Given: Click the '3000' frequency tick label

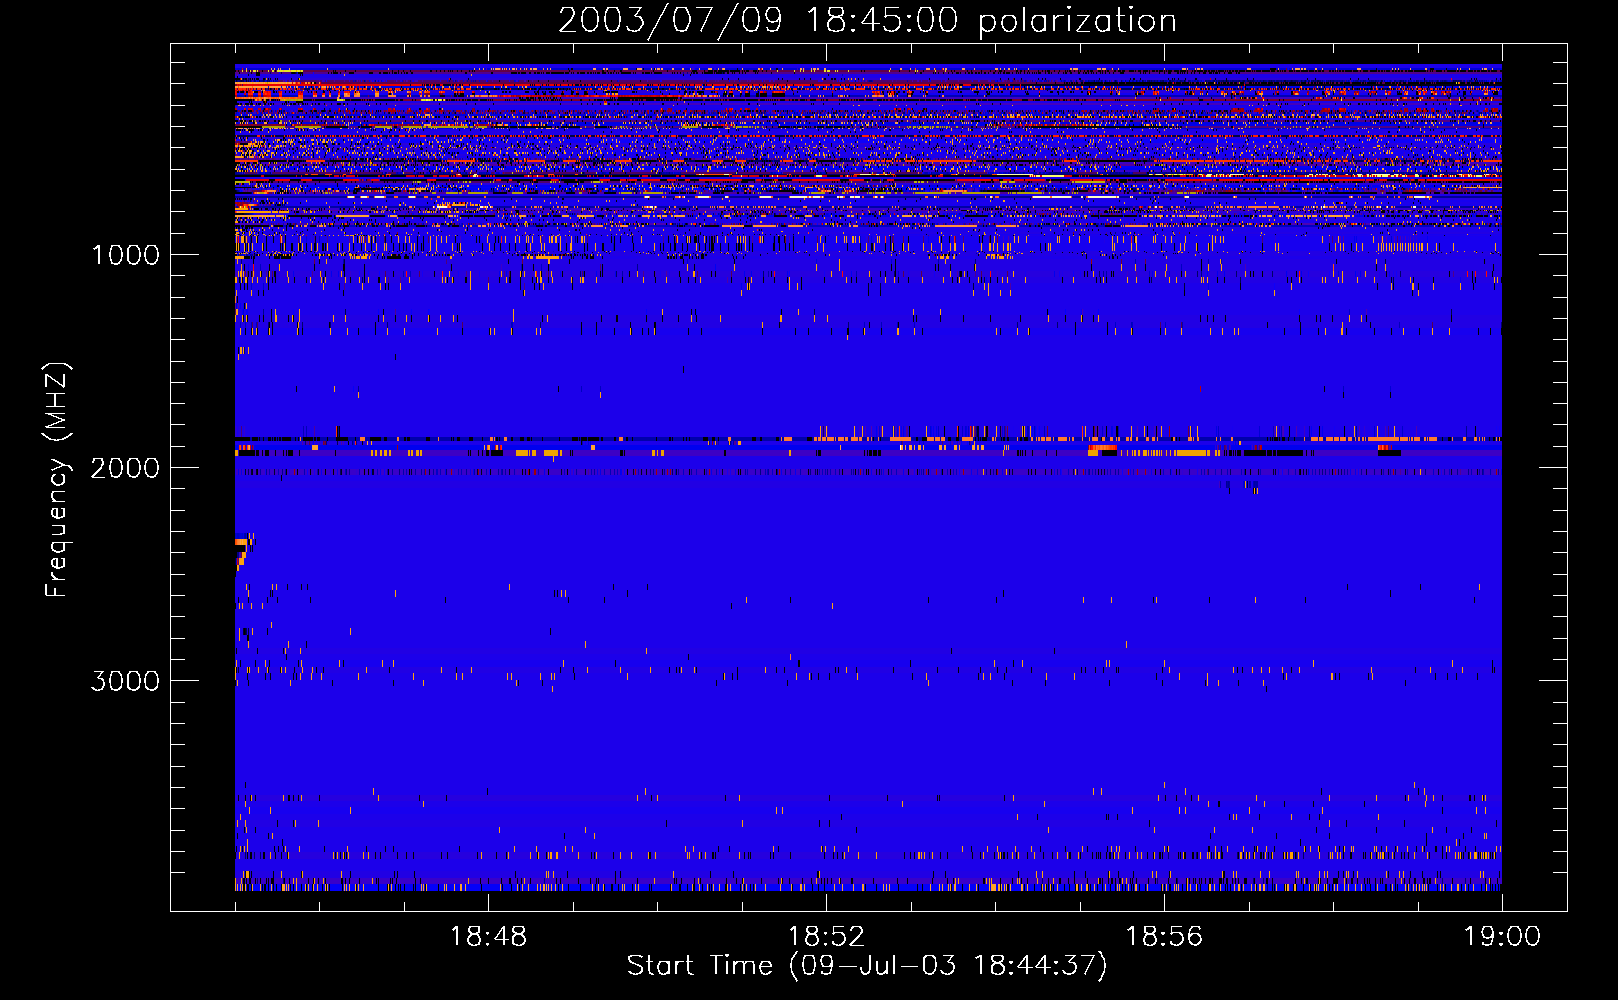Looking at the screenshot, I should (125, 681).
